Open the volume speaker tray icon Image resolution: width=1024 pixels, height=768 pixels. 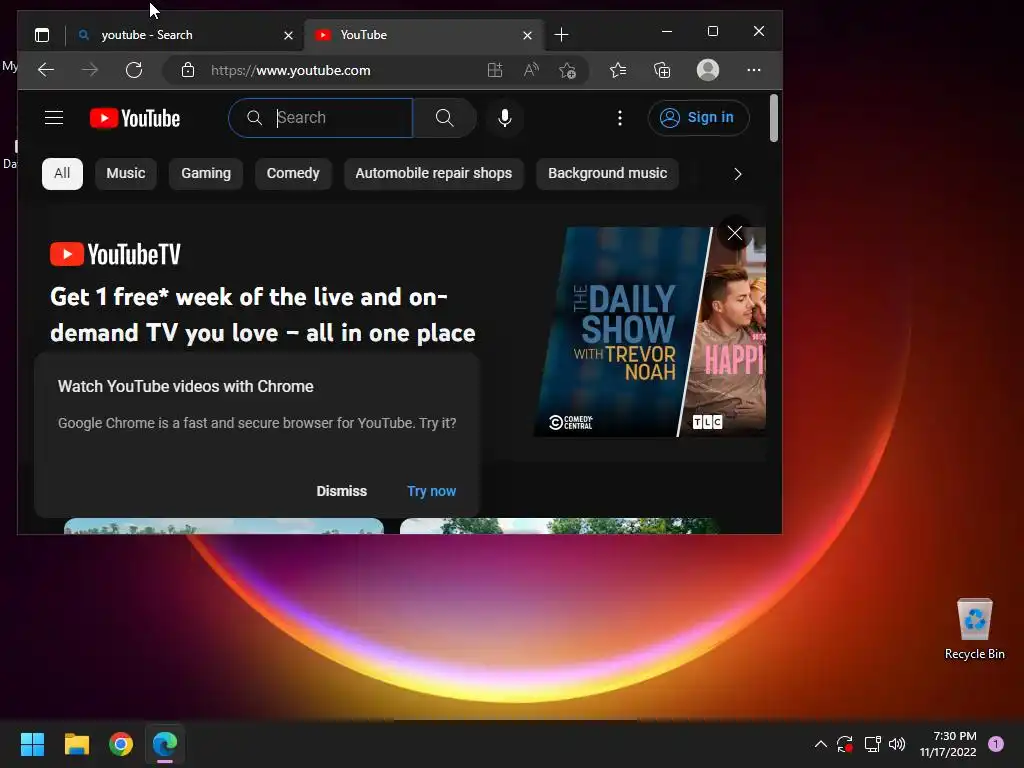[897, 744]
